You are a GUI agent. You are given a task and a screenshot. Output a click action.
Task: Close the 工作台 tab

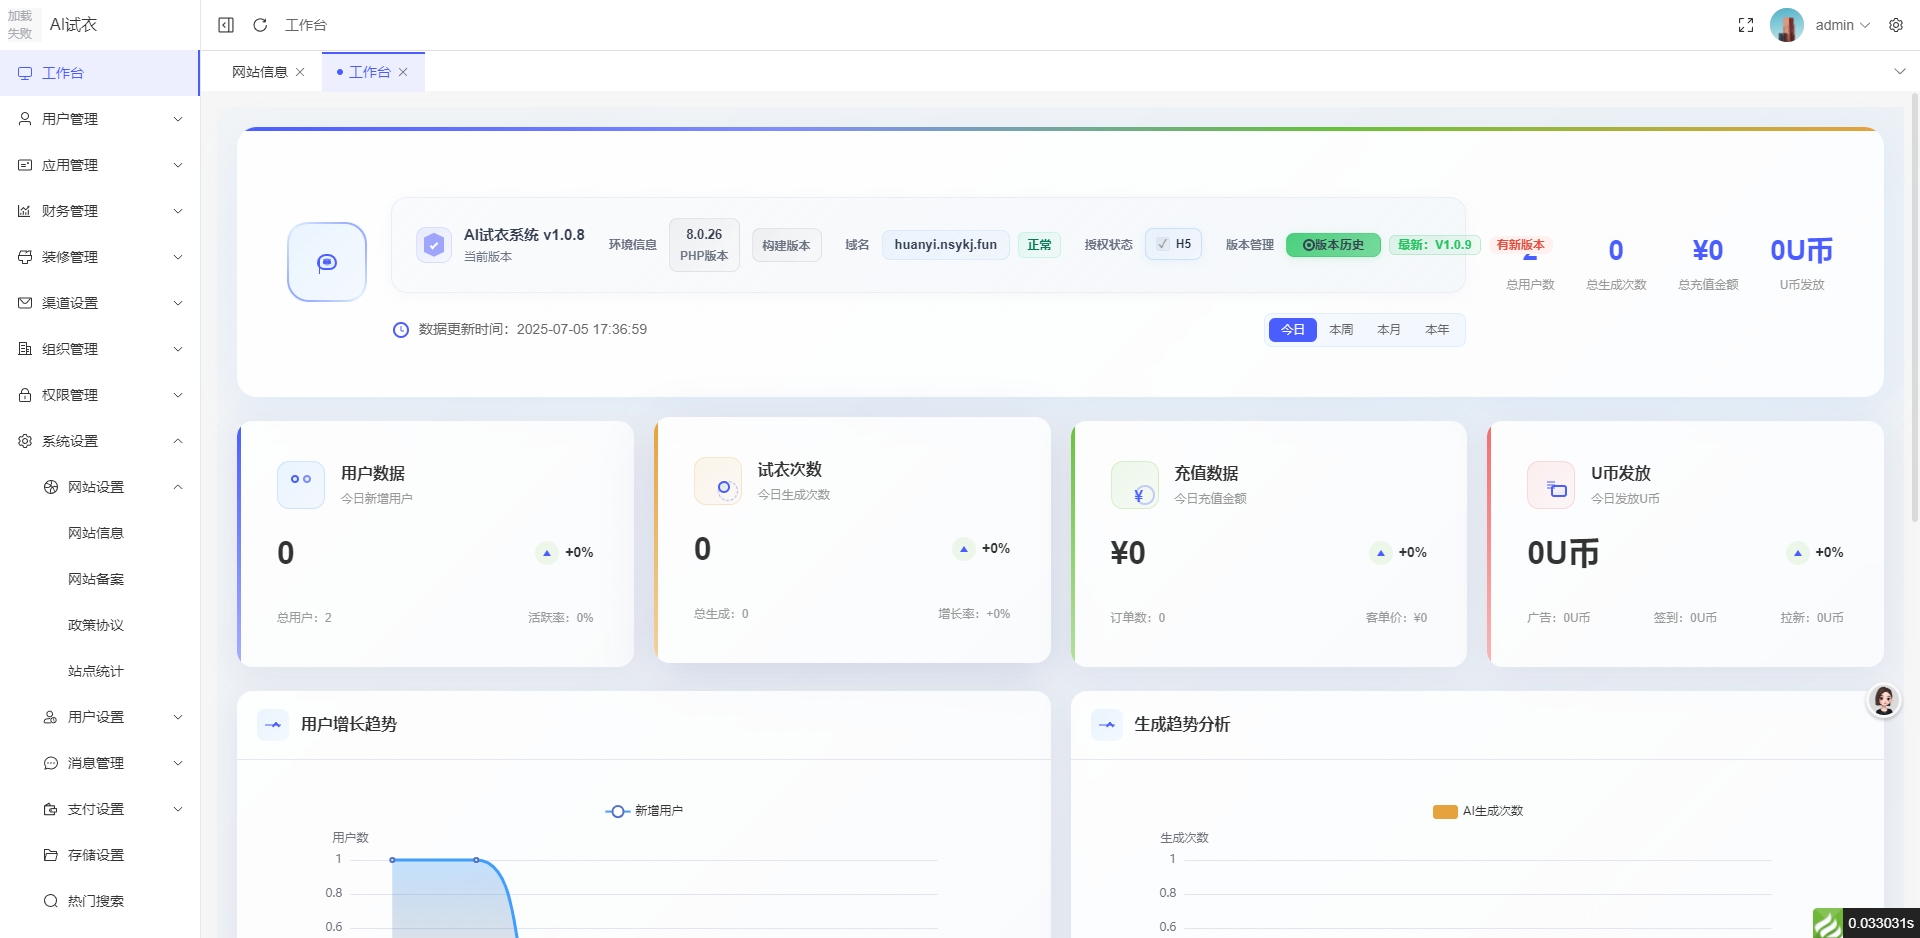pos(403,72)
